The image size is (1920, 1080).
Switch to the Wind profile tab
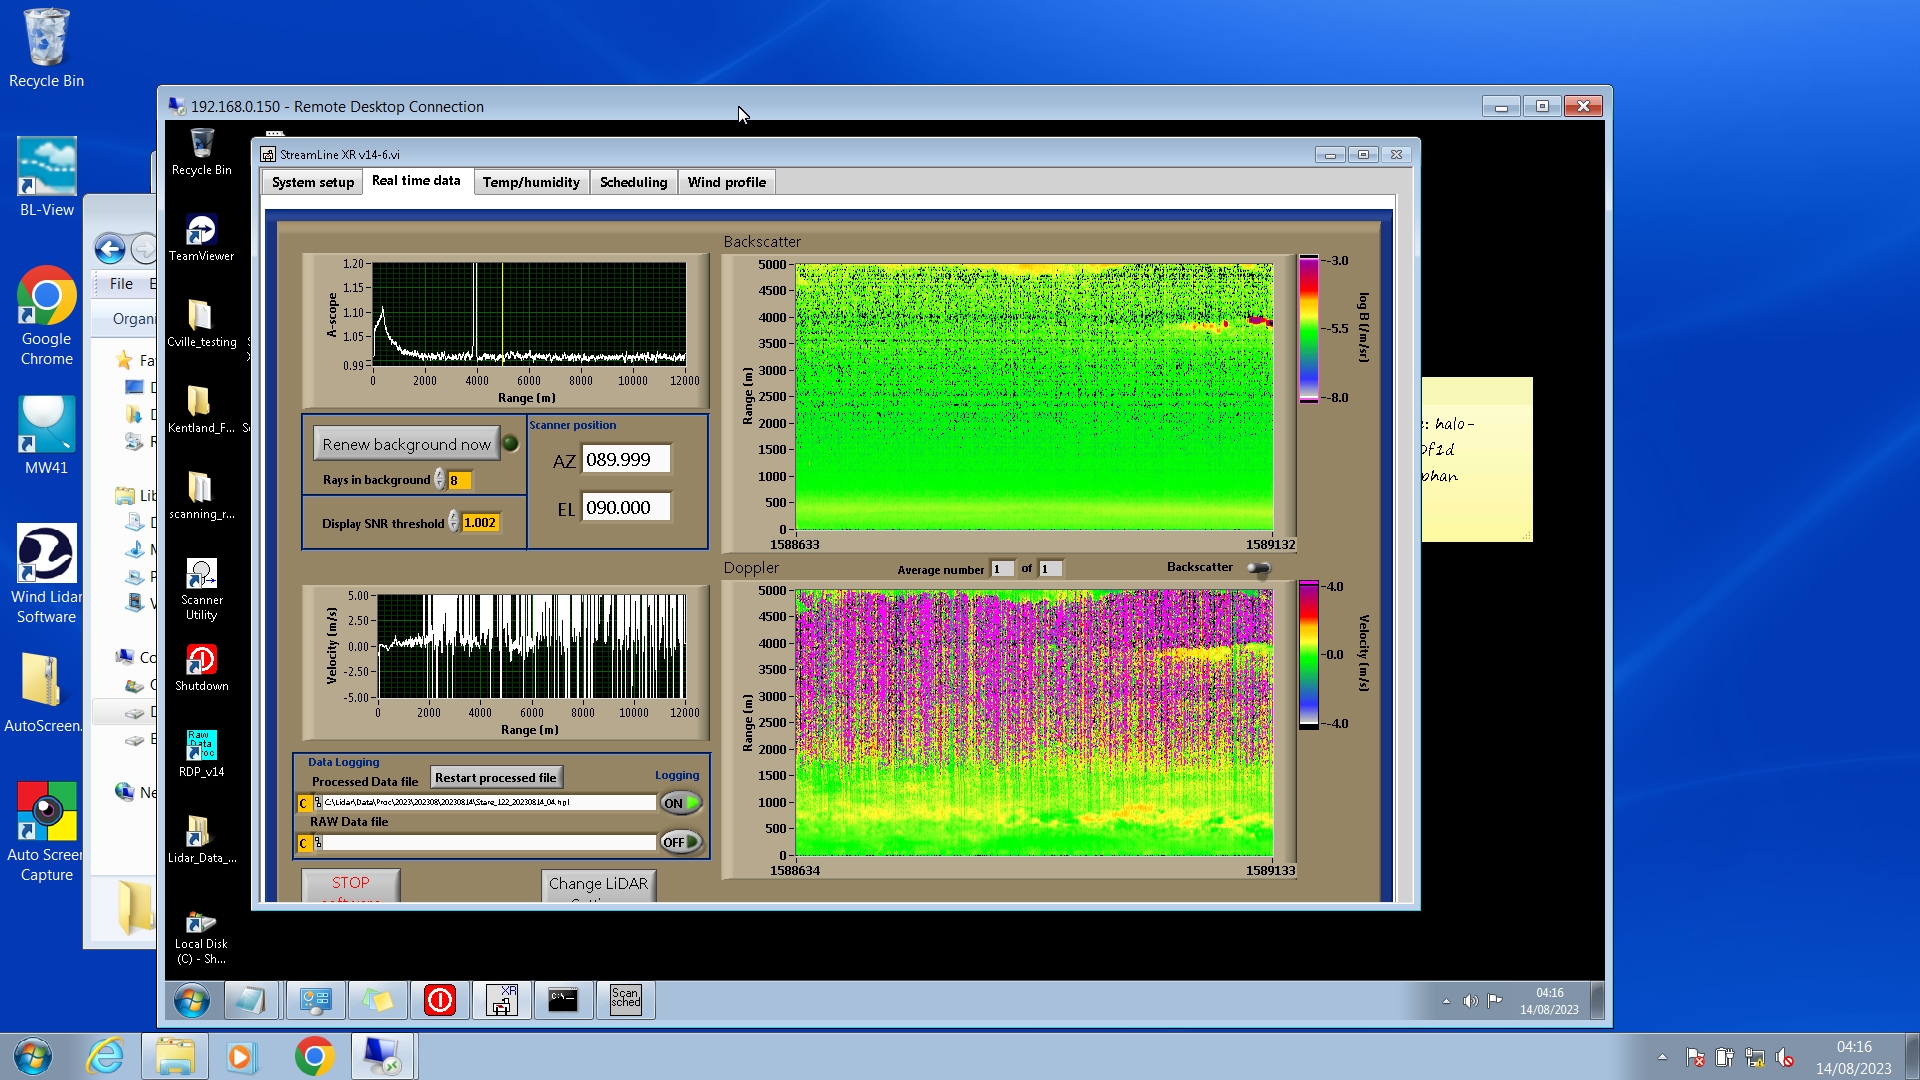coord(726,182)
